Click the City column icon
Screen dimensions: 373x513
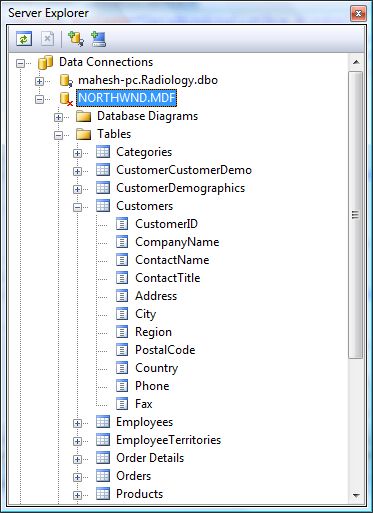tap(122, 314)
